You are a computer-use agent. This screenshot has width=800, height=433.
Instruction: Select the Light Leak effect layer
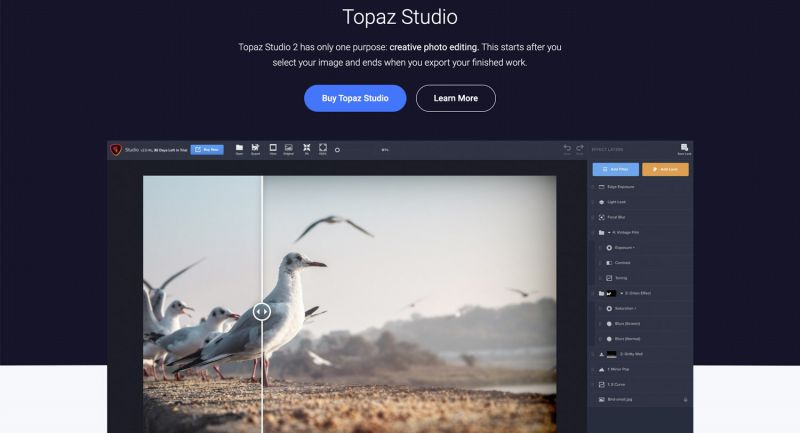coord(640,202)
